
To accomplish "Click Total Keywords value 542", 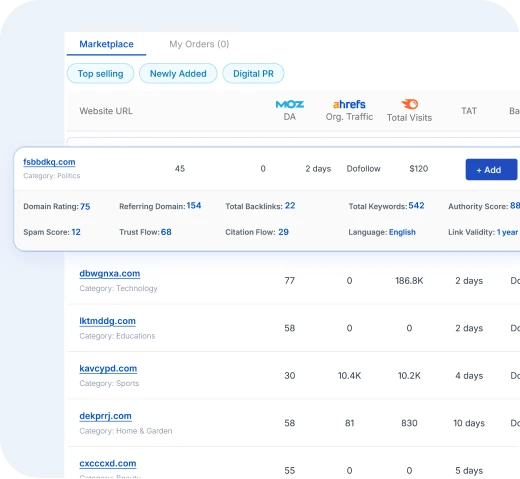I will (x=416, y=206).
